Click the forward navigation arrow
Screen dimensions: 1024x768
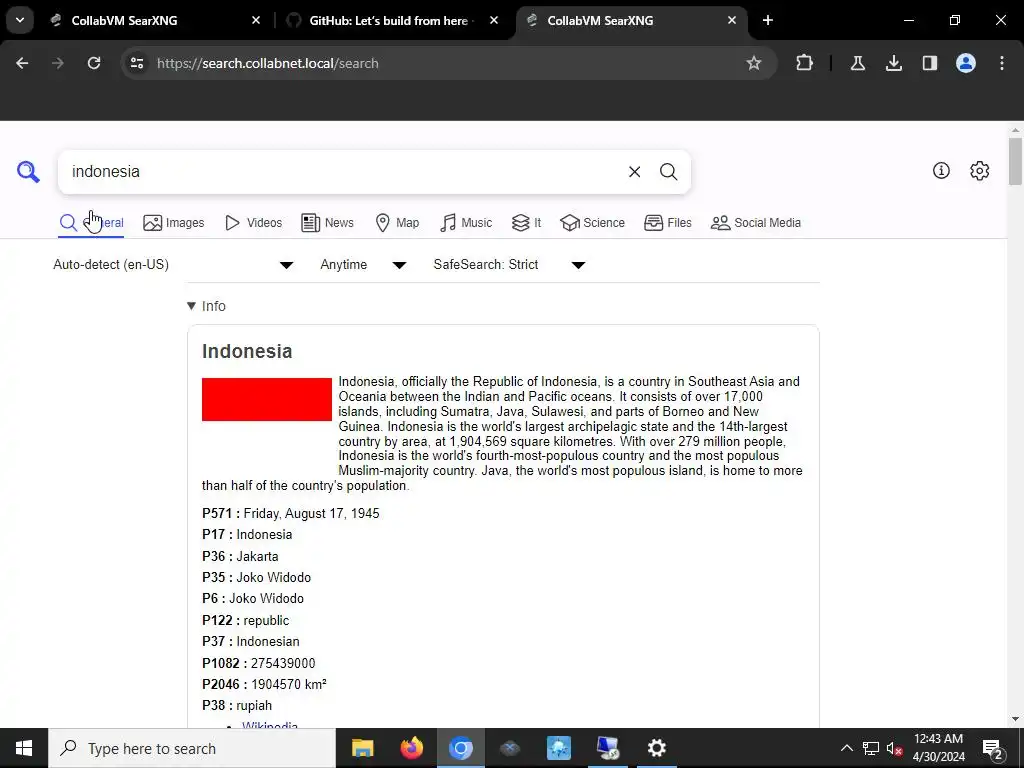(58, 63)
